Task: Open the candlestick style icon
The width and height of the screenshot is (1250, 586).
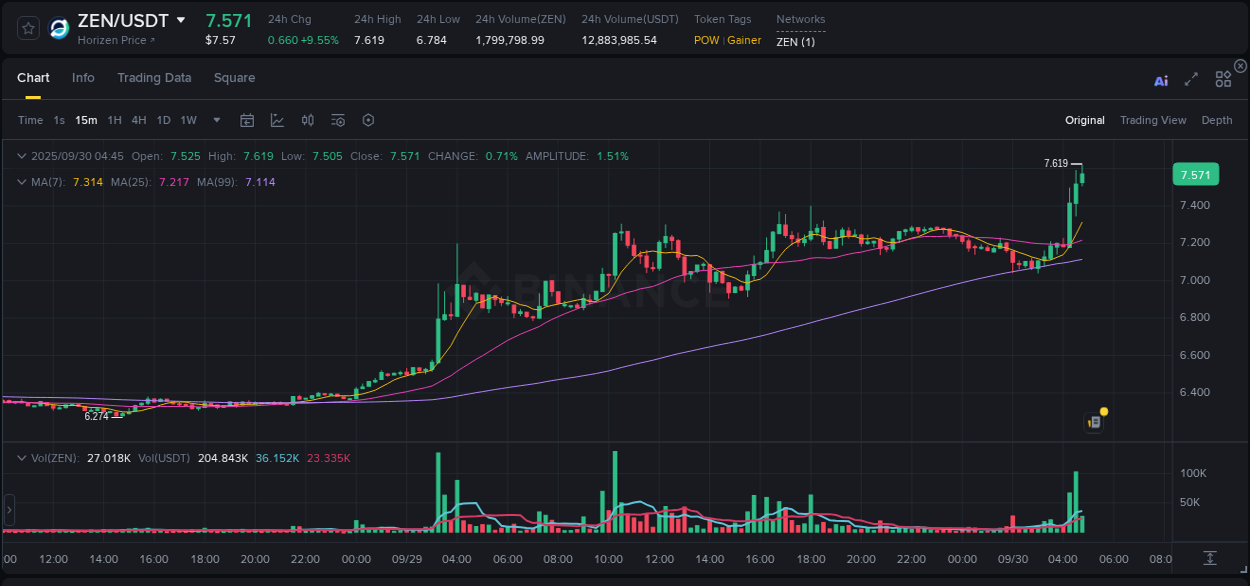Action: (307, 119)
